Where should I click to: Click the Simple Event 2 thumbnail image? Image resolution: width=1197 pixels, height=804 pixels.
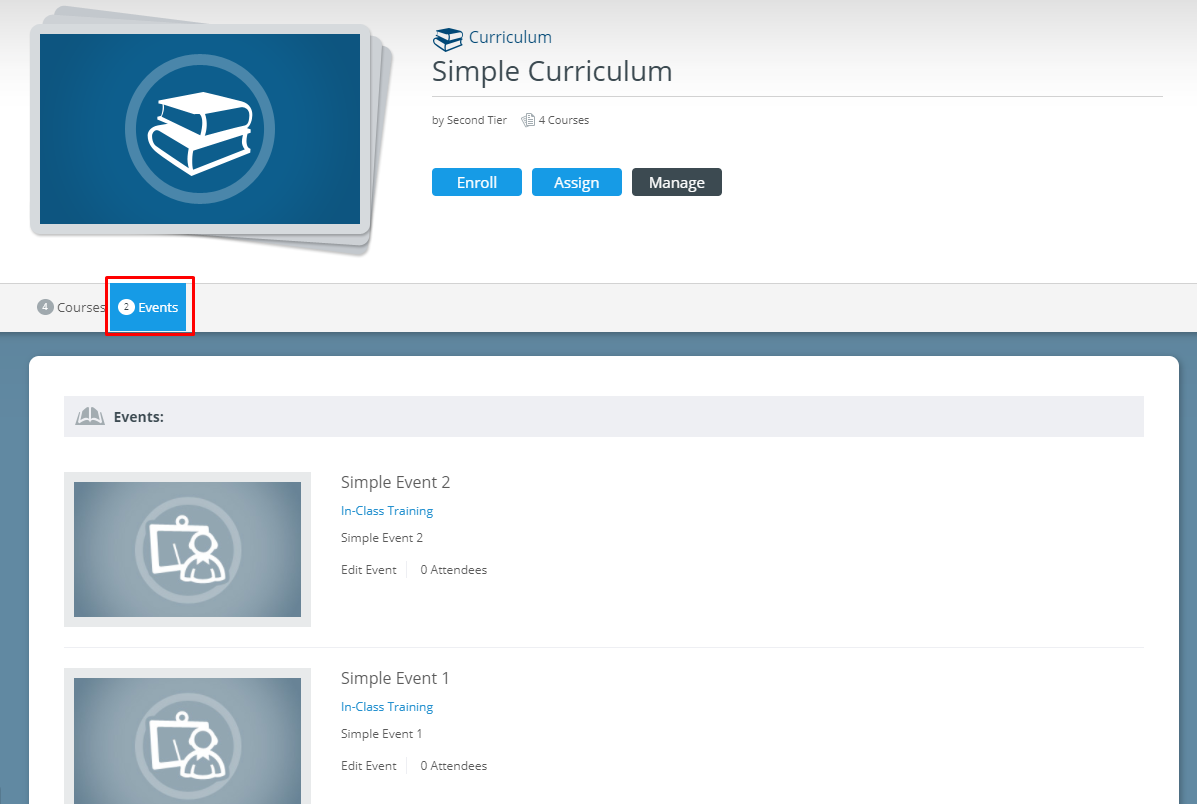187,550
